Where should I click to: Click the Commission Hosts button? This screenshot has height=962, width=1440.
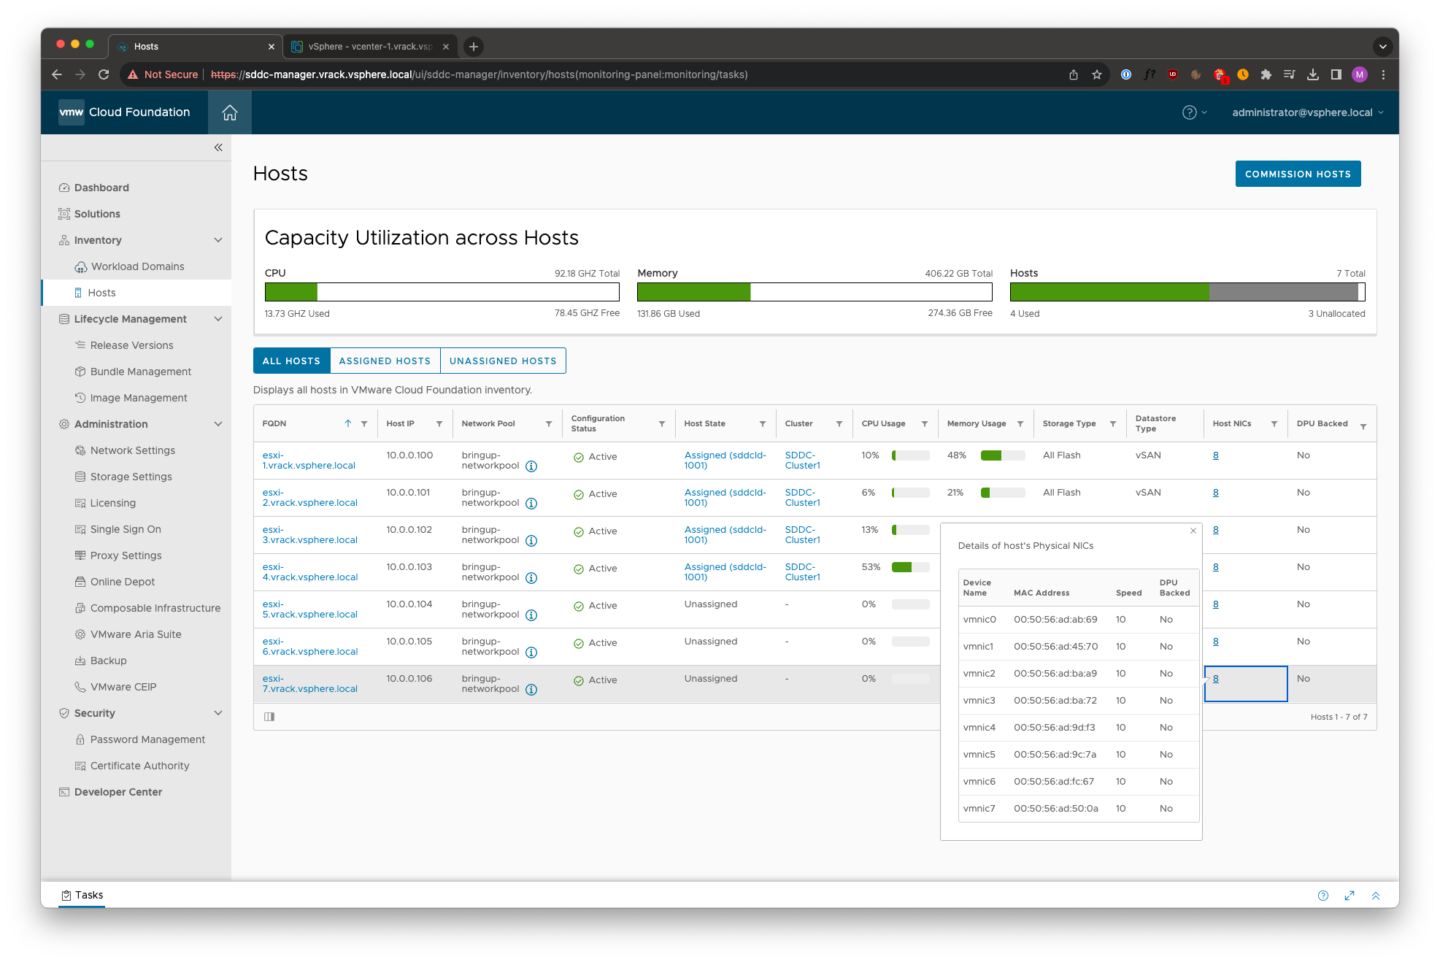[1297, 173]
